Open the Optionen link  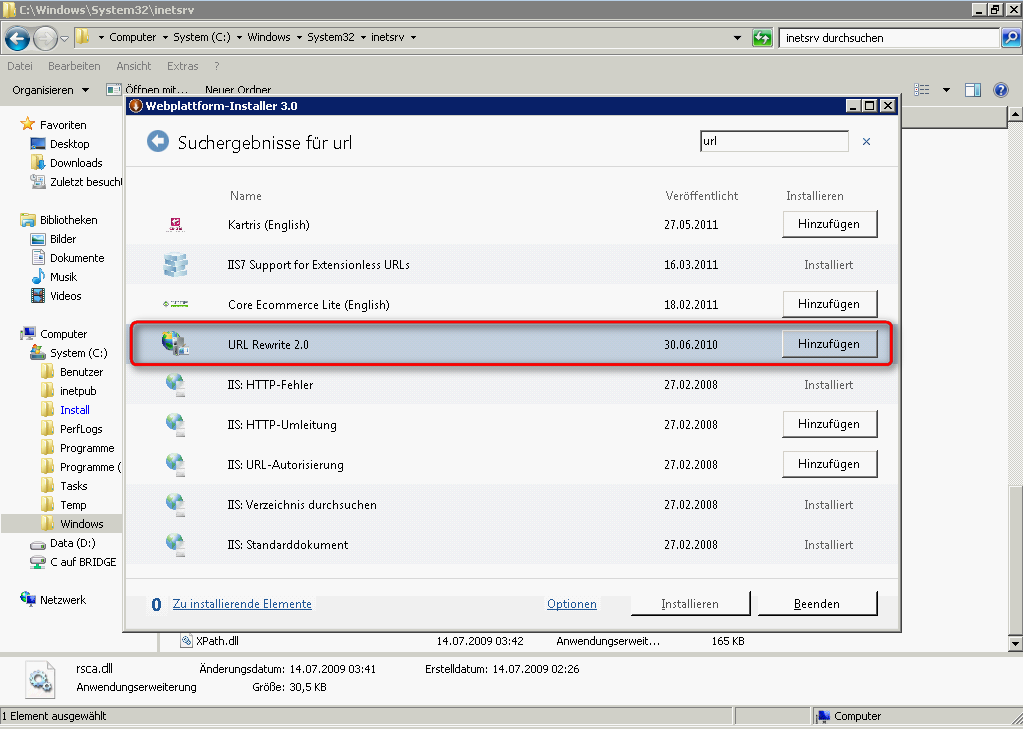point(572,604)
